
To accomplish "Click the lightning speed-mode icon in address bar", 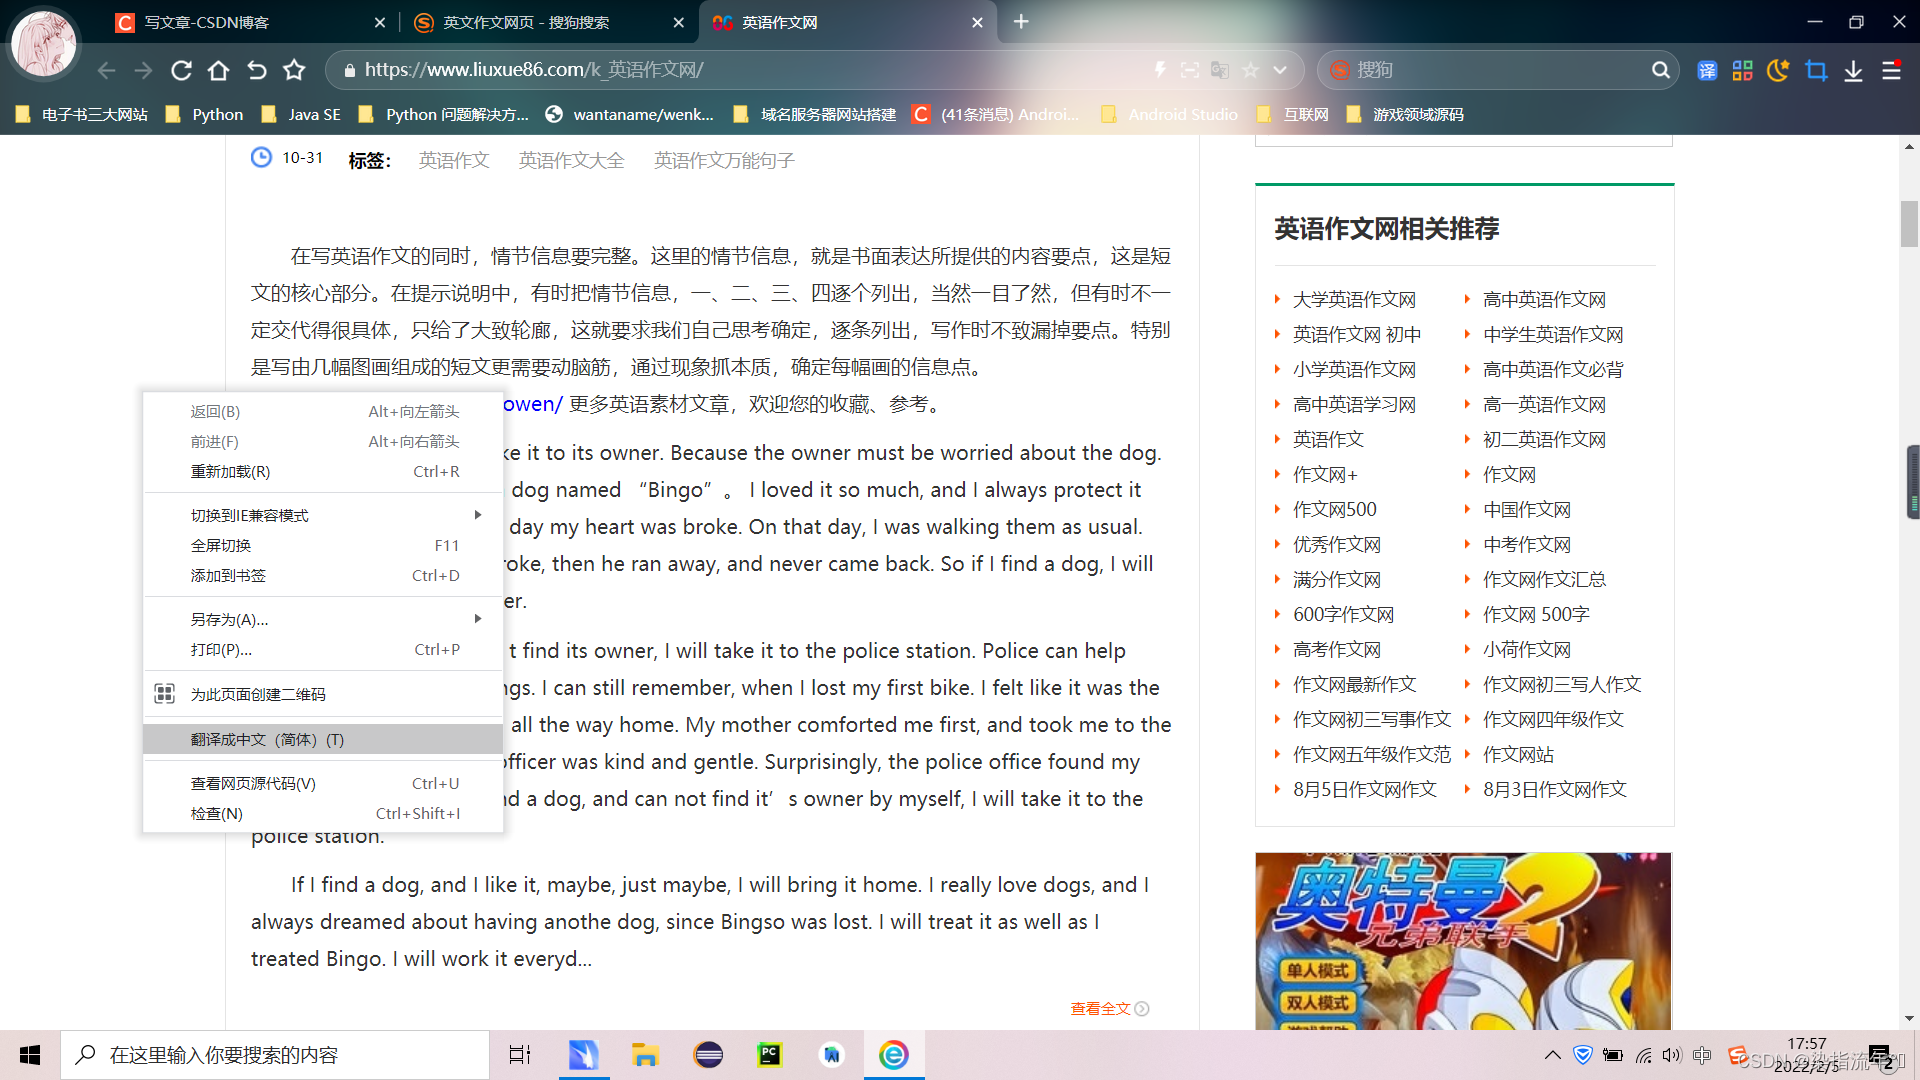I will (1160, 70).
